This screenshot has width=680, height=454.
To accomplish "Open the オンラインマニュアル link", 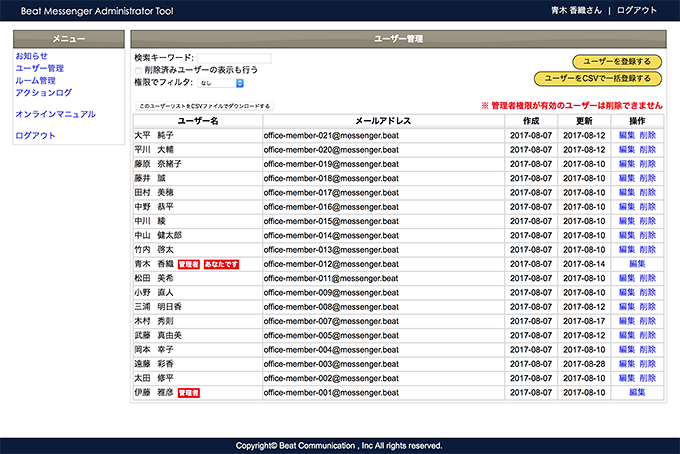I will pyautogui.click(x=55, y=114).
